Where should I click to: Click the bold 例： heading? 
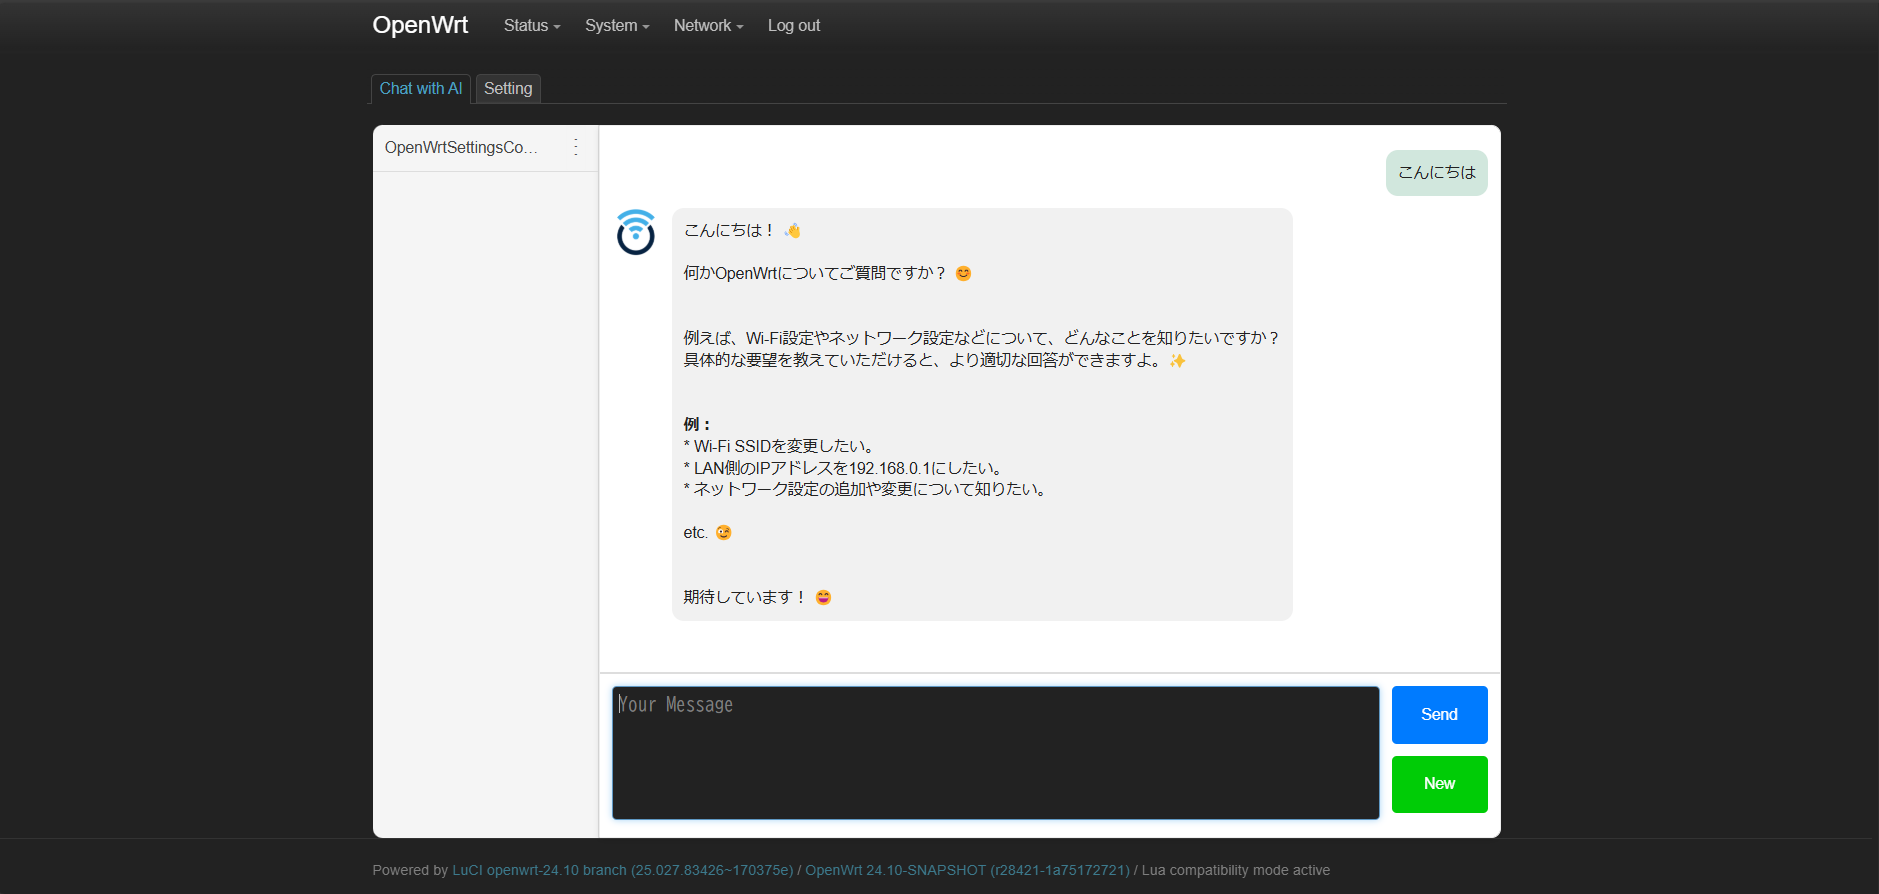coord(697,424)
